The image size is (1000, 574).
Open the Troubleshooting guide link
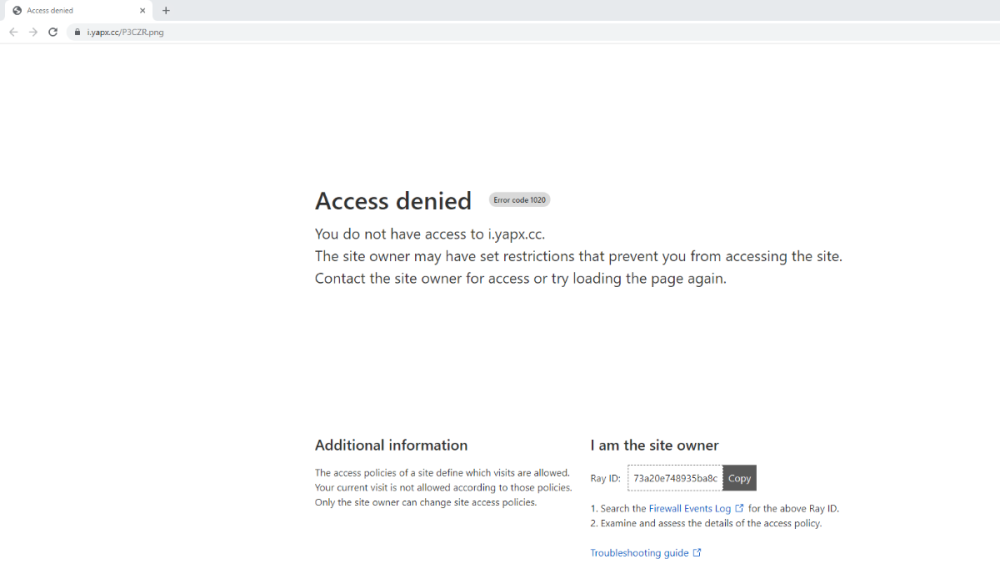pyautogui.click(x=639, y=553)
